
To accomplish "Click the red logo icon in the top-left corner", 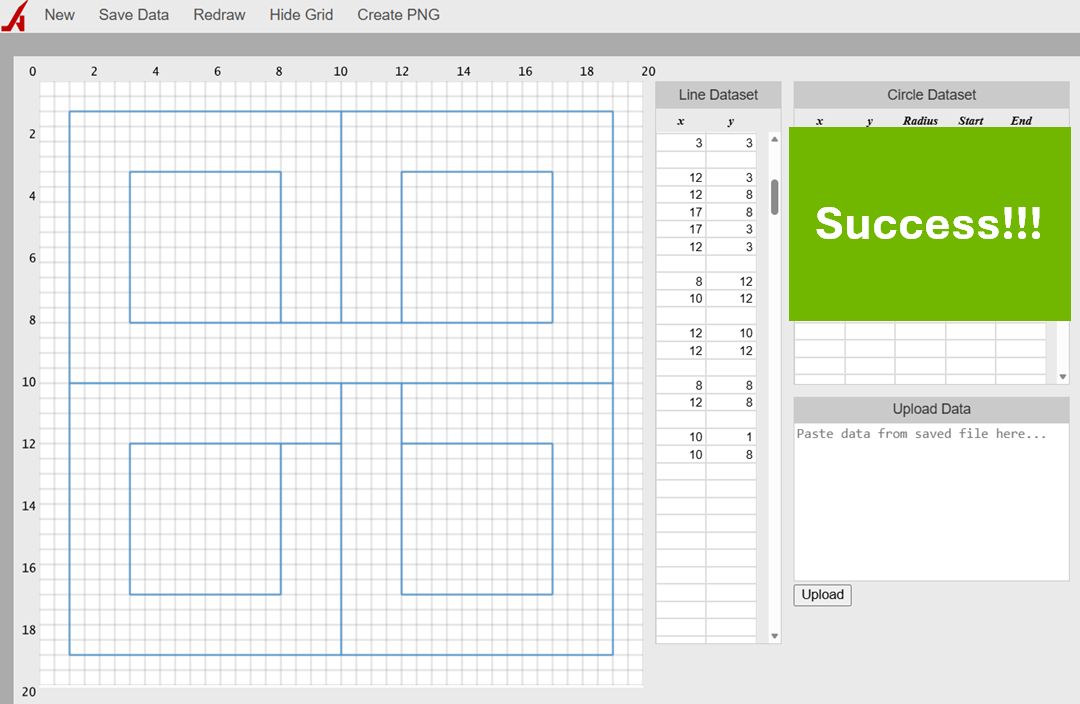I will click(13, 15).
